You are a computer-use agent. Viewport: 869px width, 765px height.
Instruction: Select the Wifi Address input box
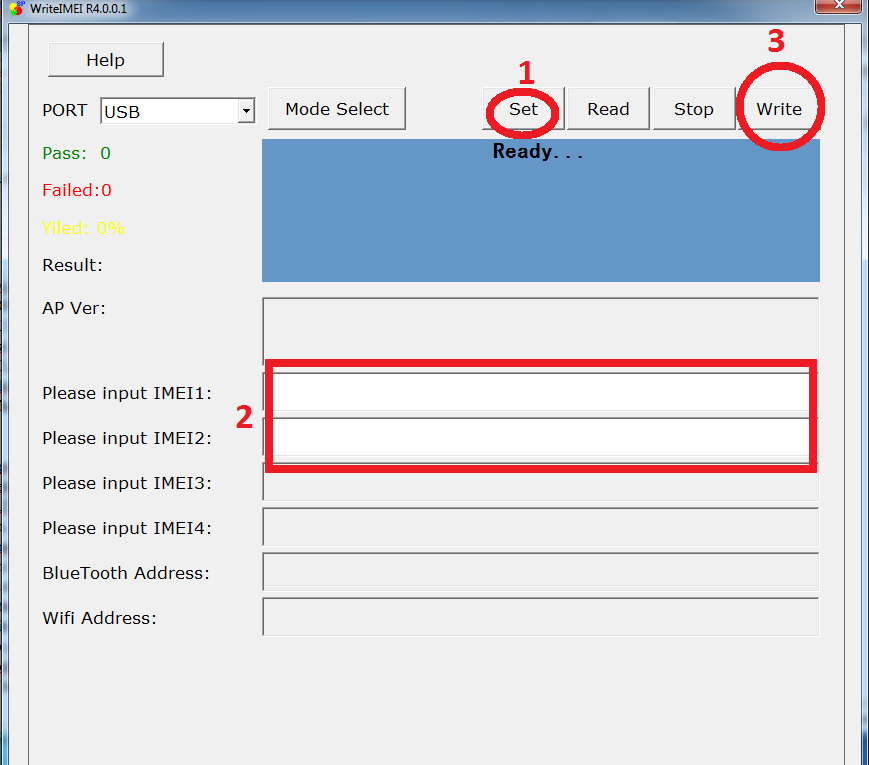click(540, 617)
